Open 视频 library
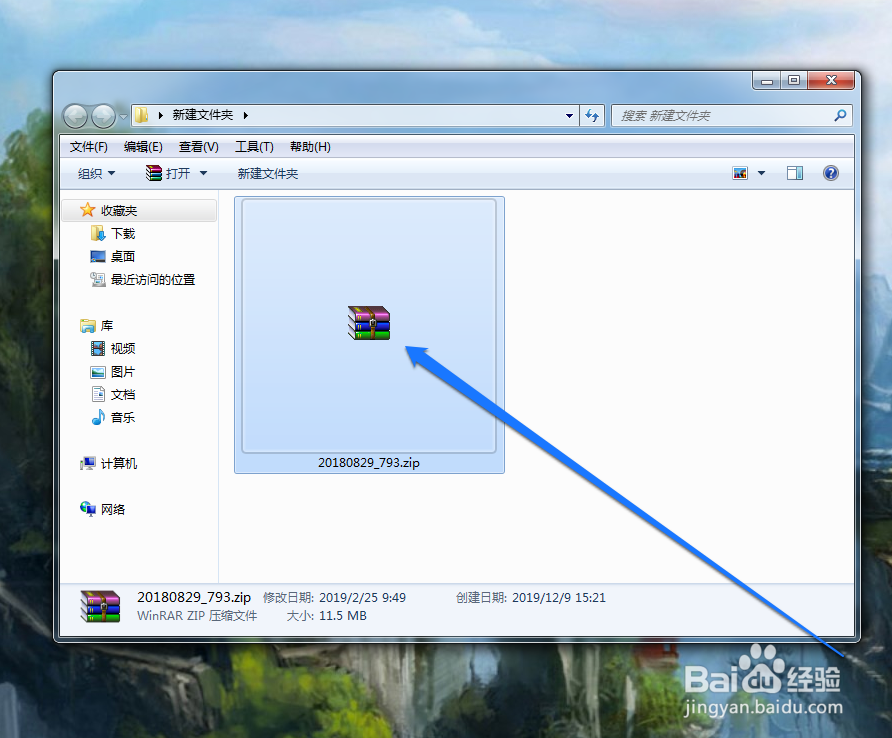This screenshot has width=892, height=738. coord(123,348)
